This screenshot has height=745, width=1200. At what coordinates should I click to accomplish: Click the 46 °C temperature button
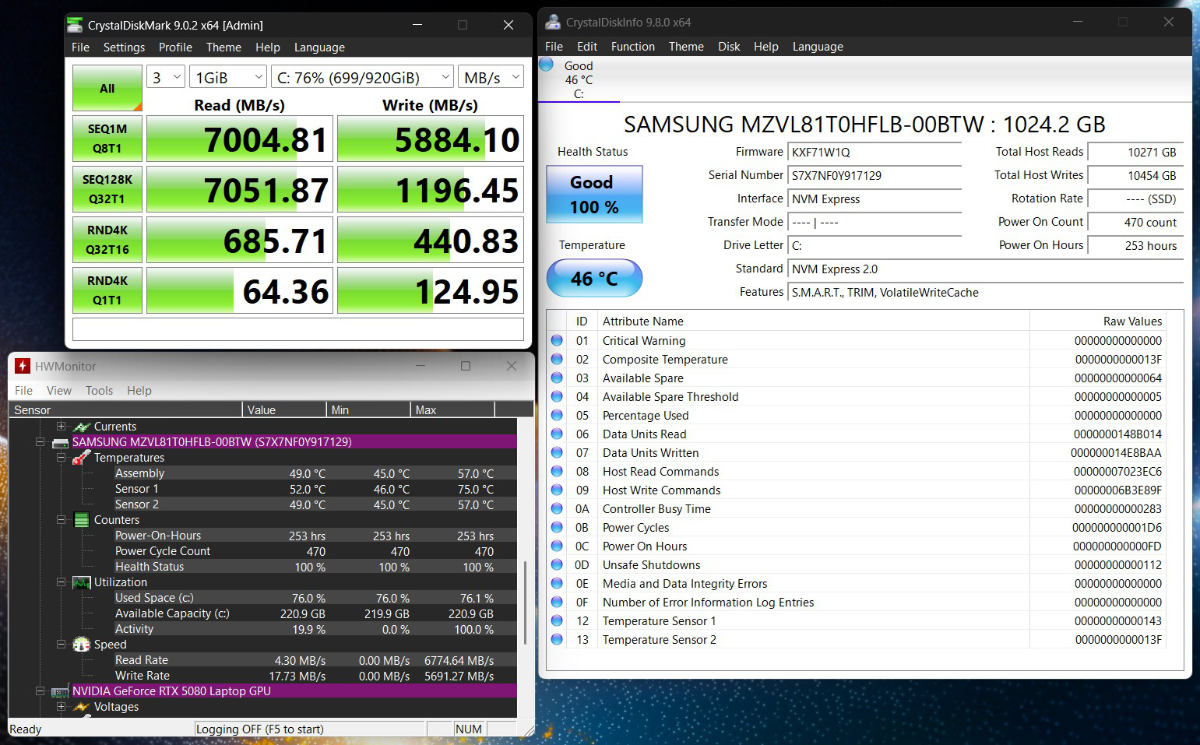coord(594,279)
